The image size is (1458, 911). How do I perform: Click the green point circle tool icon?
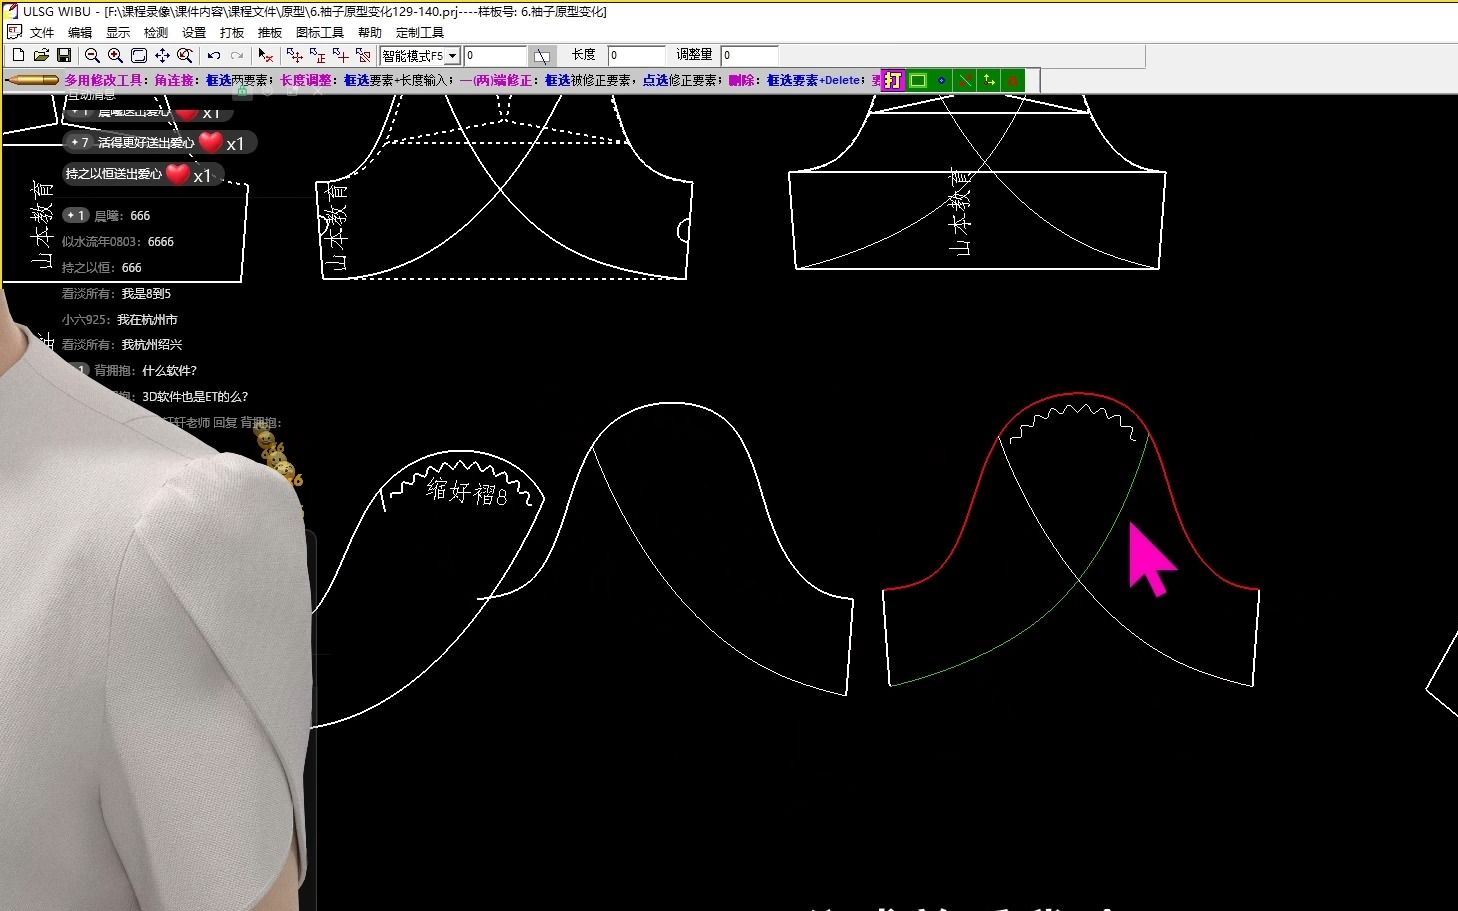point(941,80)
